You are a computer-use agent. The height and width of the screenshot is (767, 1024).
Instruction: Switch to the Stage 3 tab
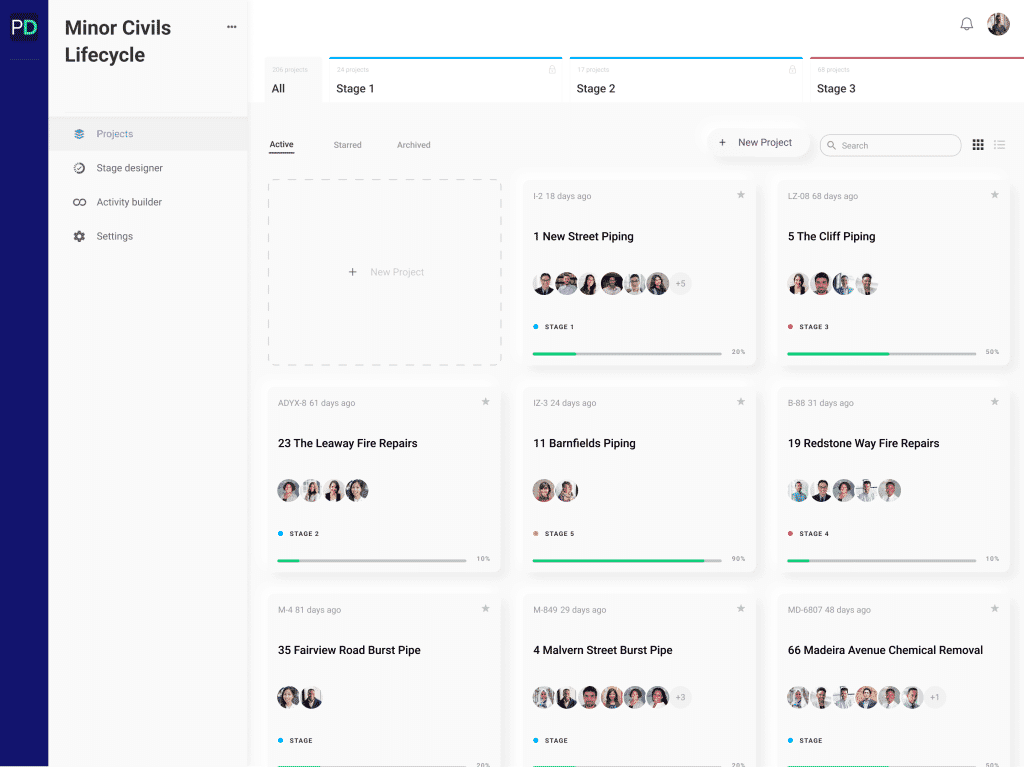point(836,88)
